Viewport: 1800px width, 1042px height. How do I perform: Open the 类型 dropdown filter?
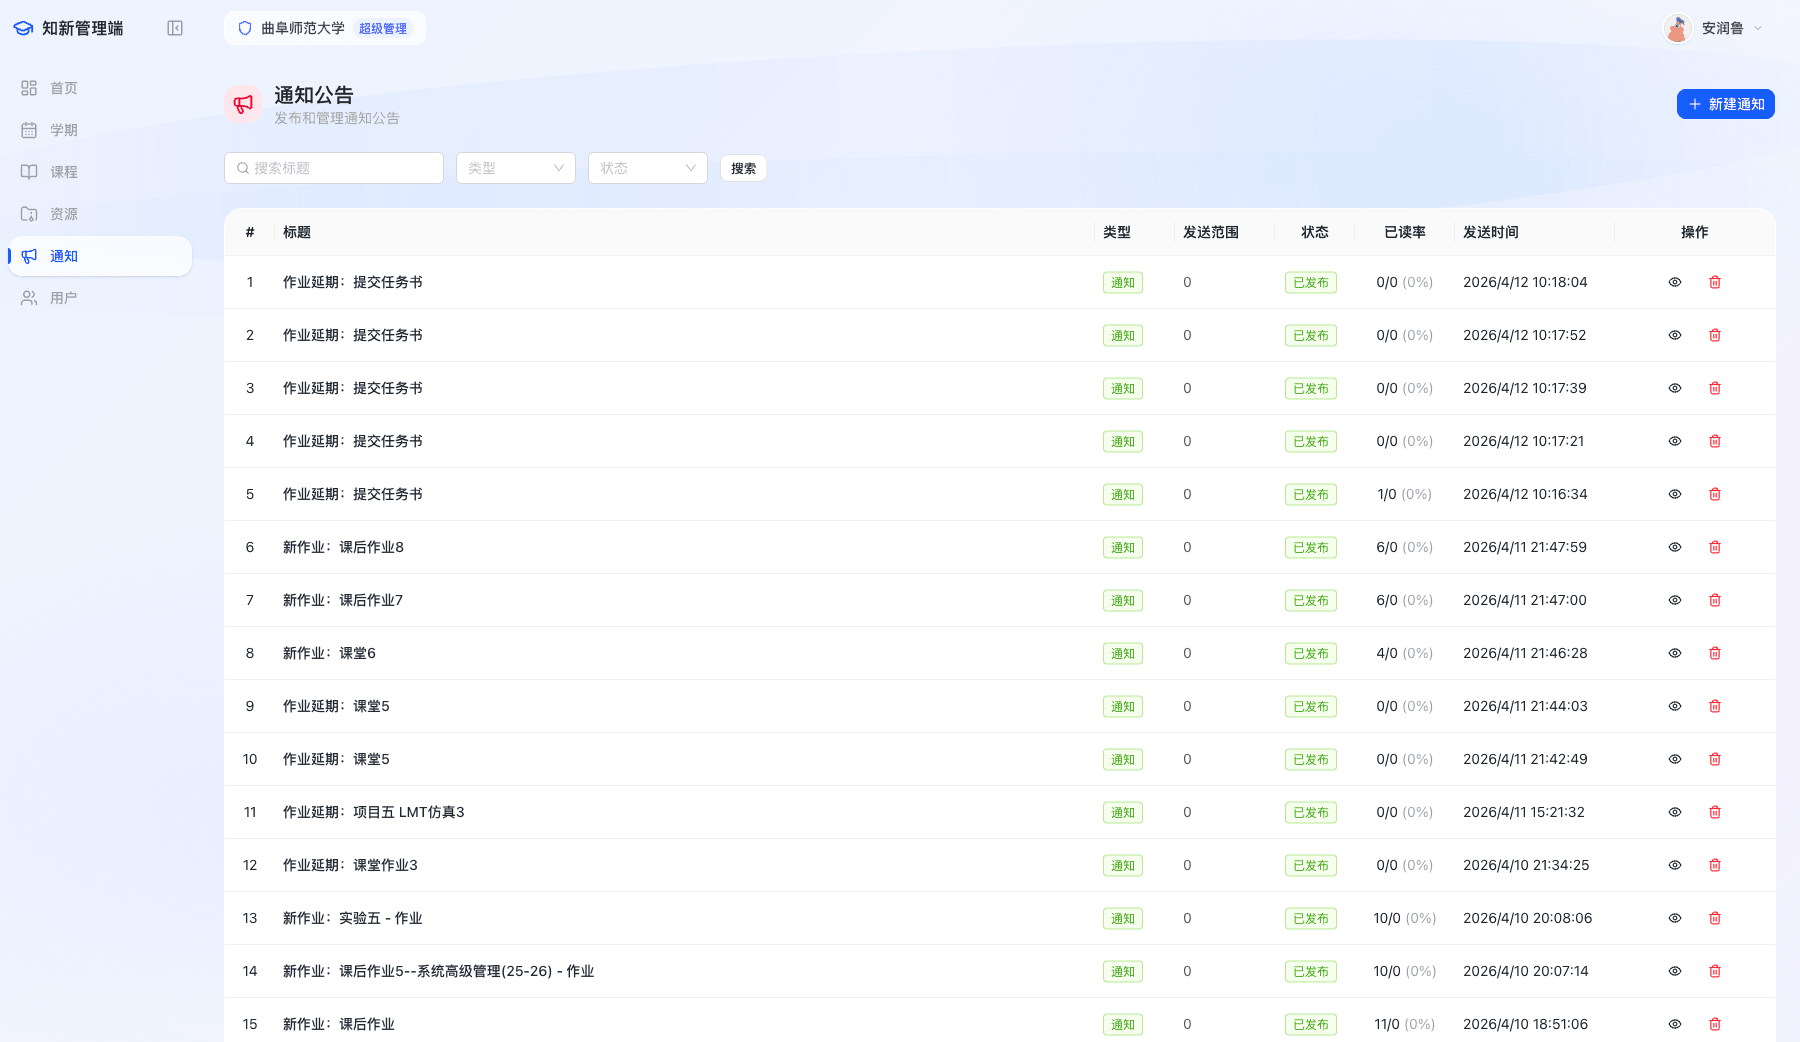515,168
